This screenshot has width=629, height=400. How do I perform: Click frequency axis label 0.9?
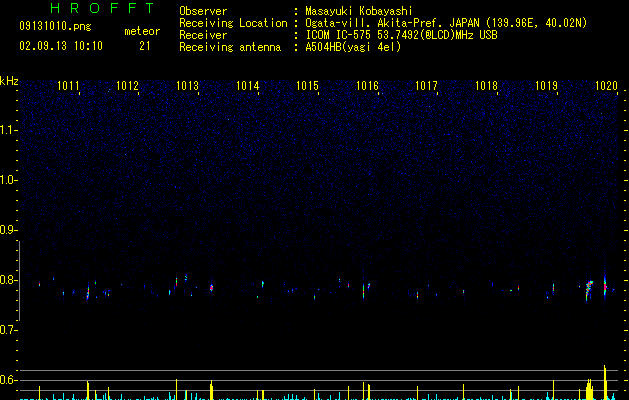pyautogui.click(x=9, y=230)
